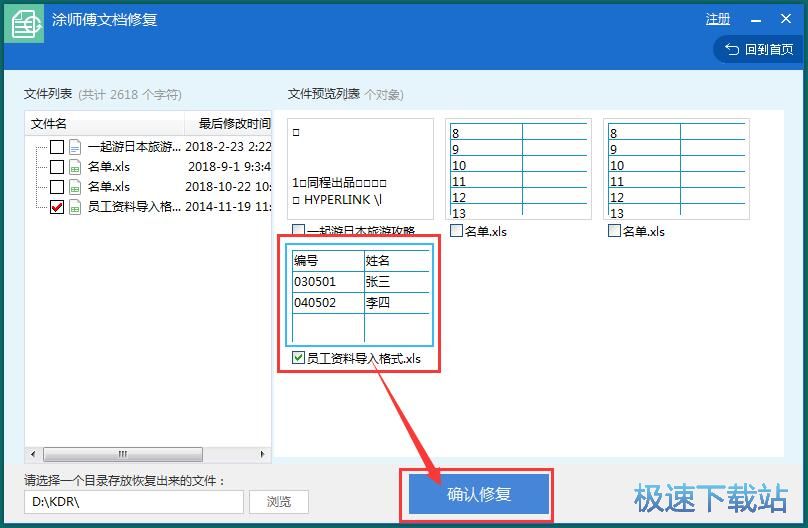808x528 pixels.
Task: Check the box for 名单.xls dated 2018-10-22
Action: tap(57, 187)
